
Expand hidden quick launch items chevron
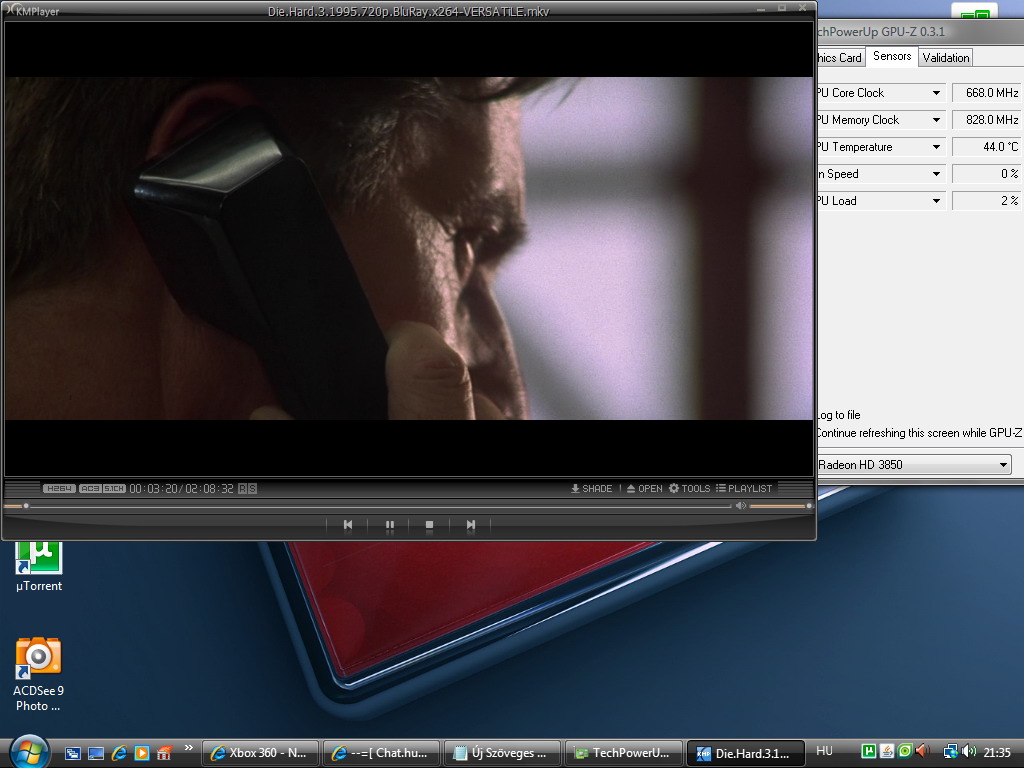click(189, 748)
